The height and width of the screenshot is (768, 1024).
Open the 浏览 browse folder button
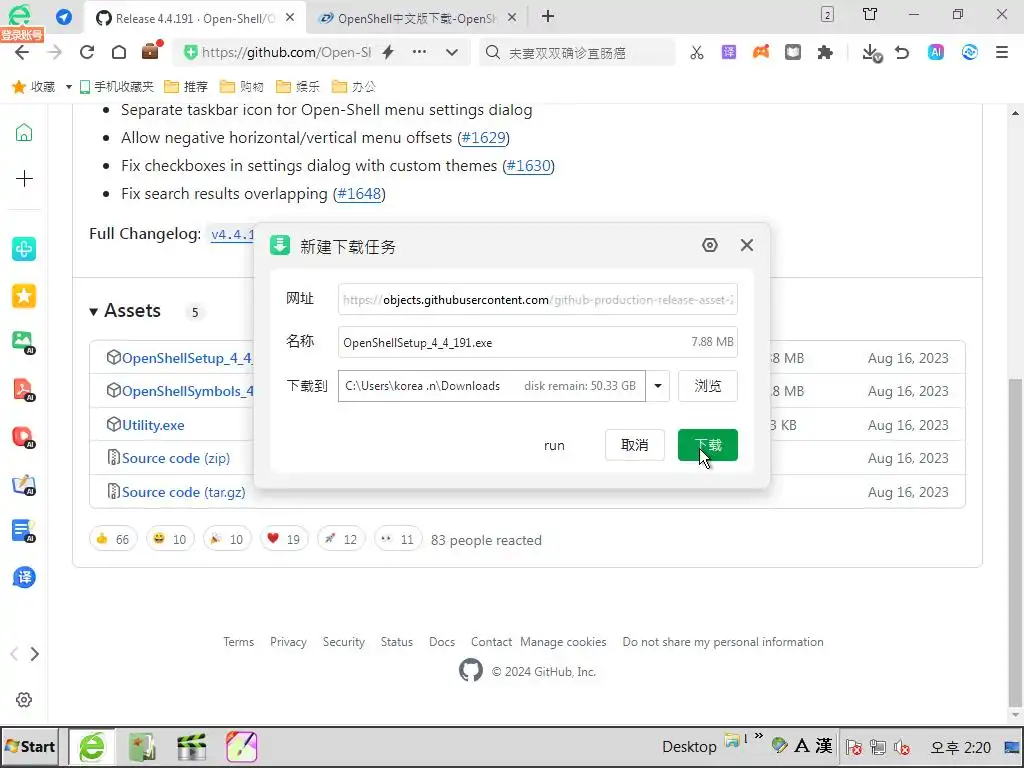(707, 386)
